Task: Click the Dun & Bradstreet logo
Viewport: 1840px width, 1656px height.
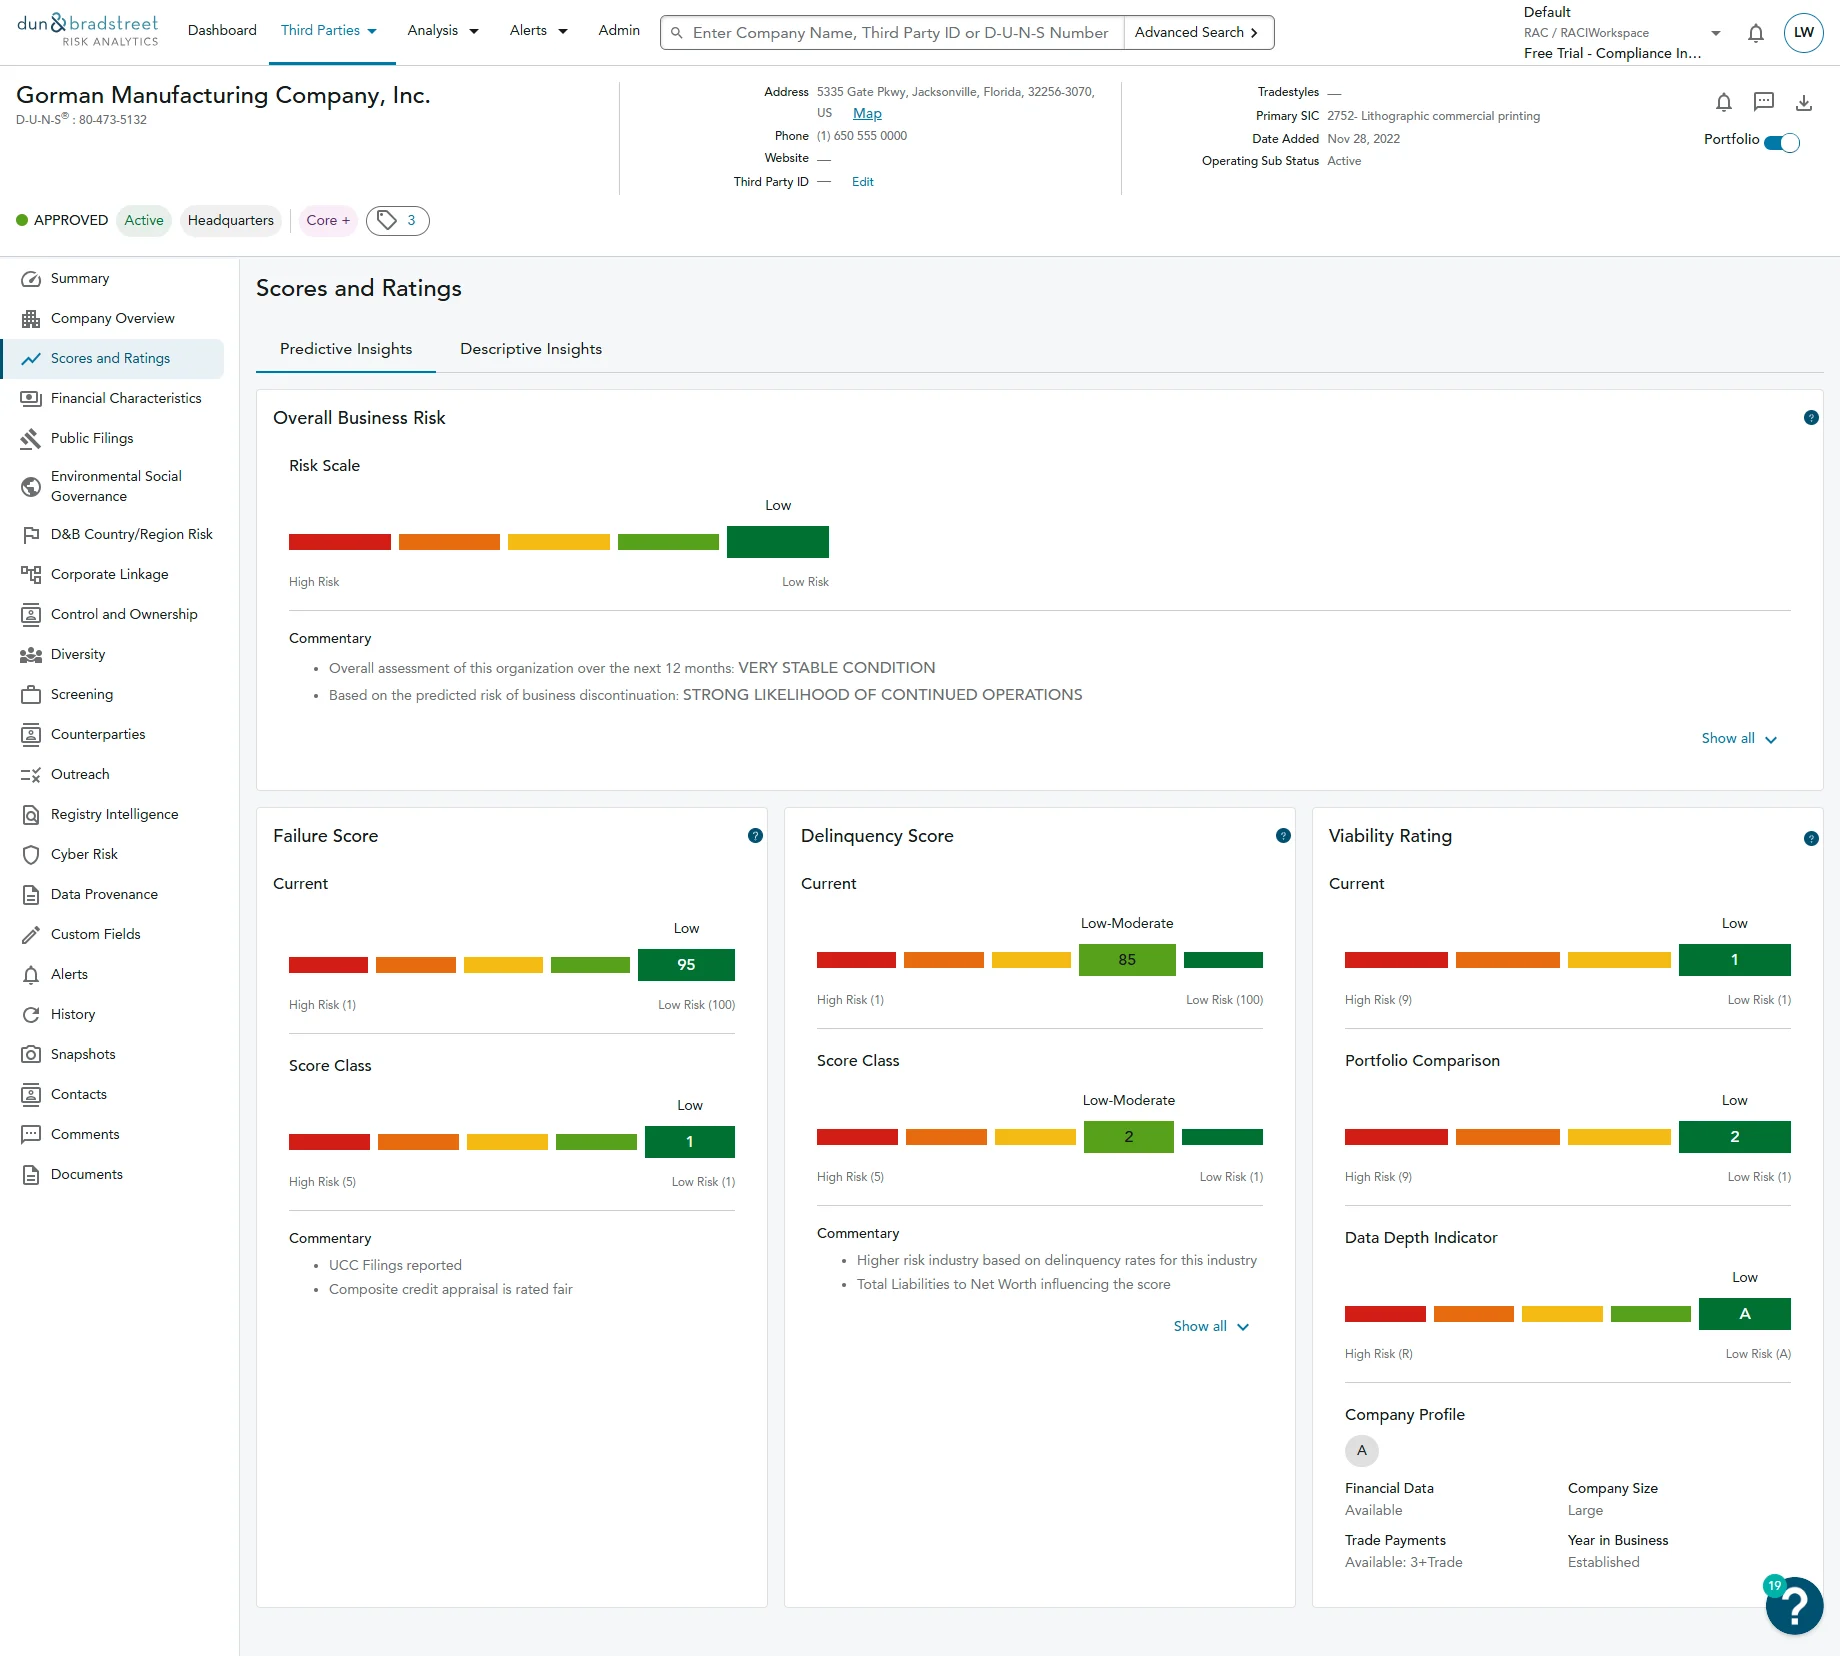Action: (x=88, y=31)
